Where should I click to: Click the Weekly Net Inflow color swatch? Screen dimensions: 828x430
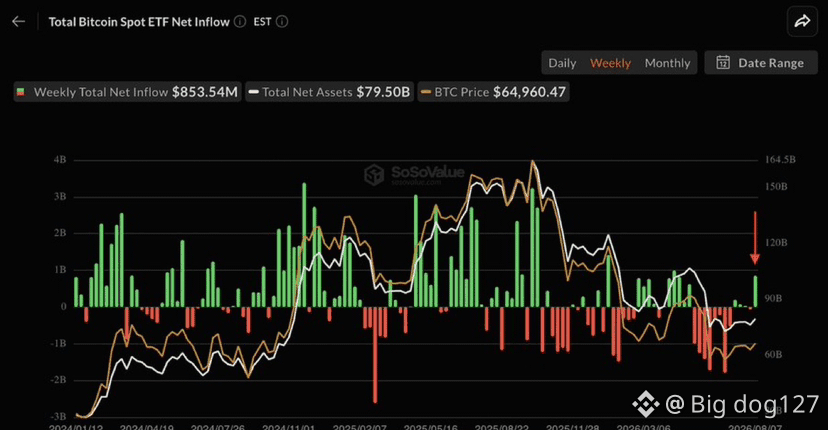pyautogui.click(x=21, y=92)
